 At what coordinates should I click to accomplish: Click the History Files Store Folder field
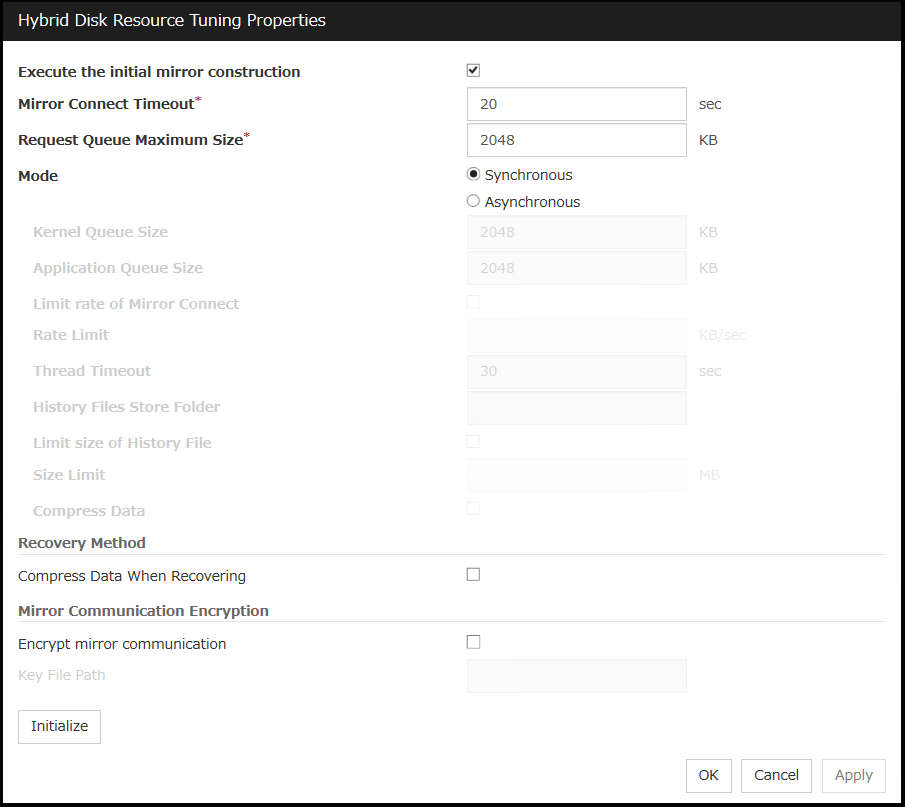pos(576,407)
